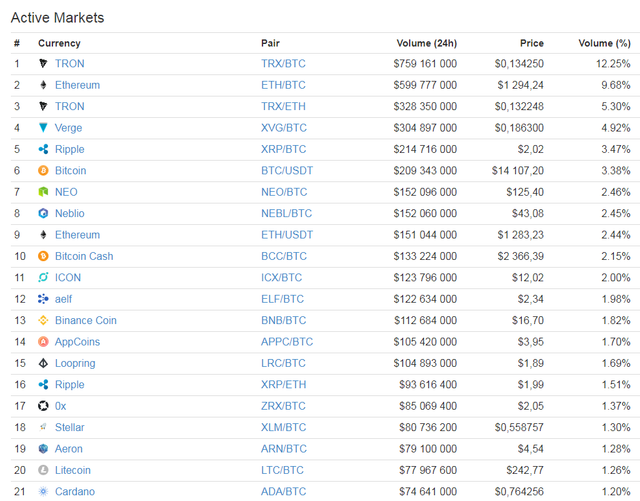
Task: Click the Volume (%) column header
Action: (604, 43)
